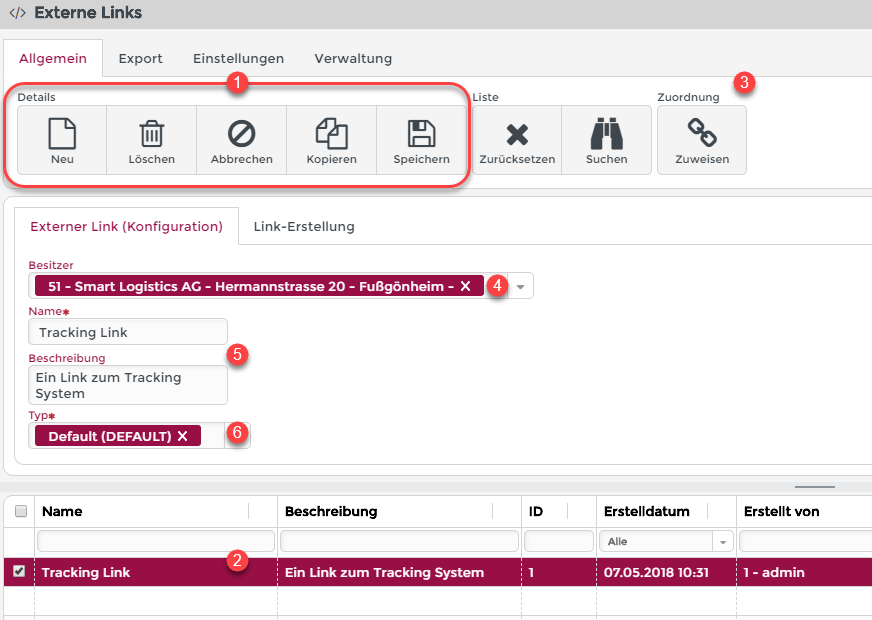
Task: Remove the Smart Logistics AG owner tag
Action: 465,286
